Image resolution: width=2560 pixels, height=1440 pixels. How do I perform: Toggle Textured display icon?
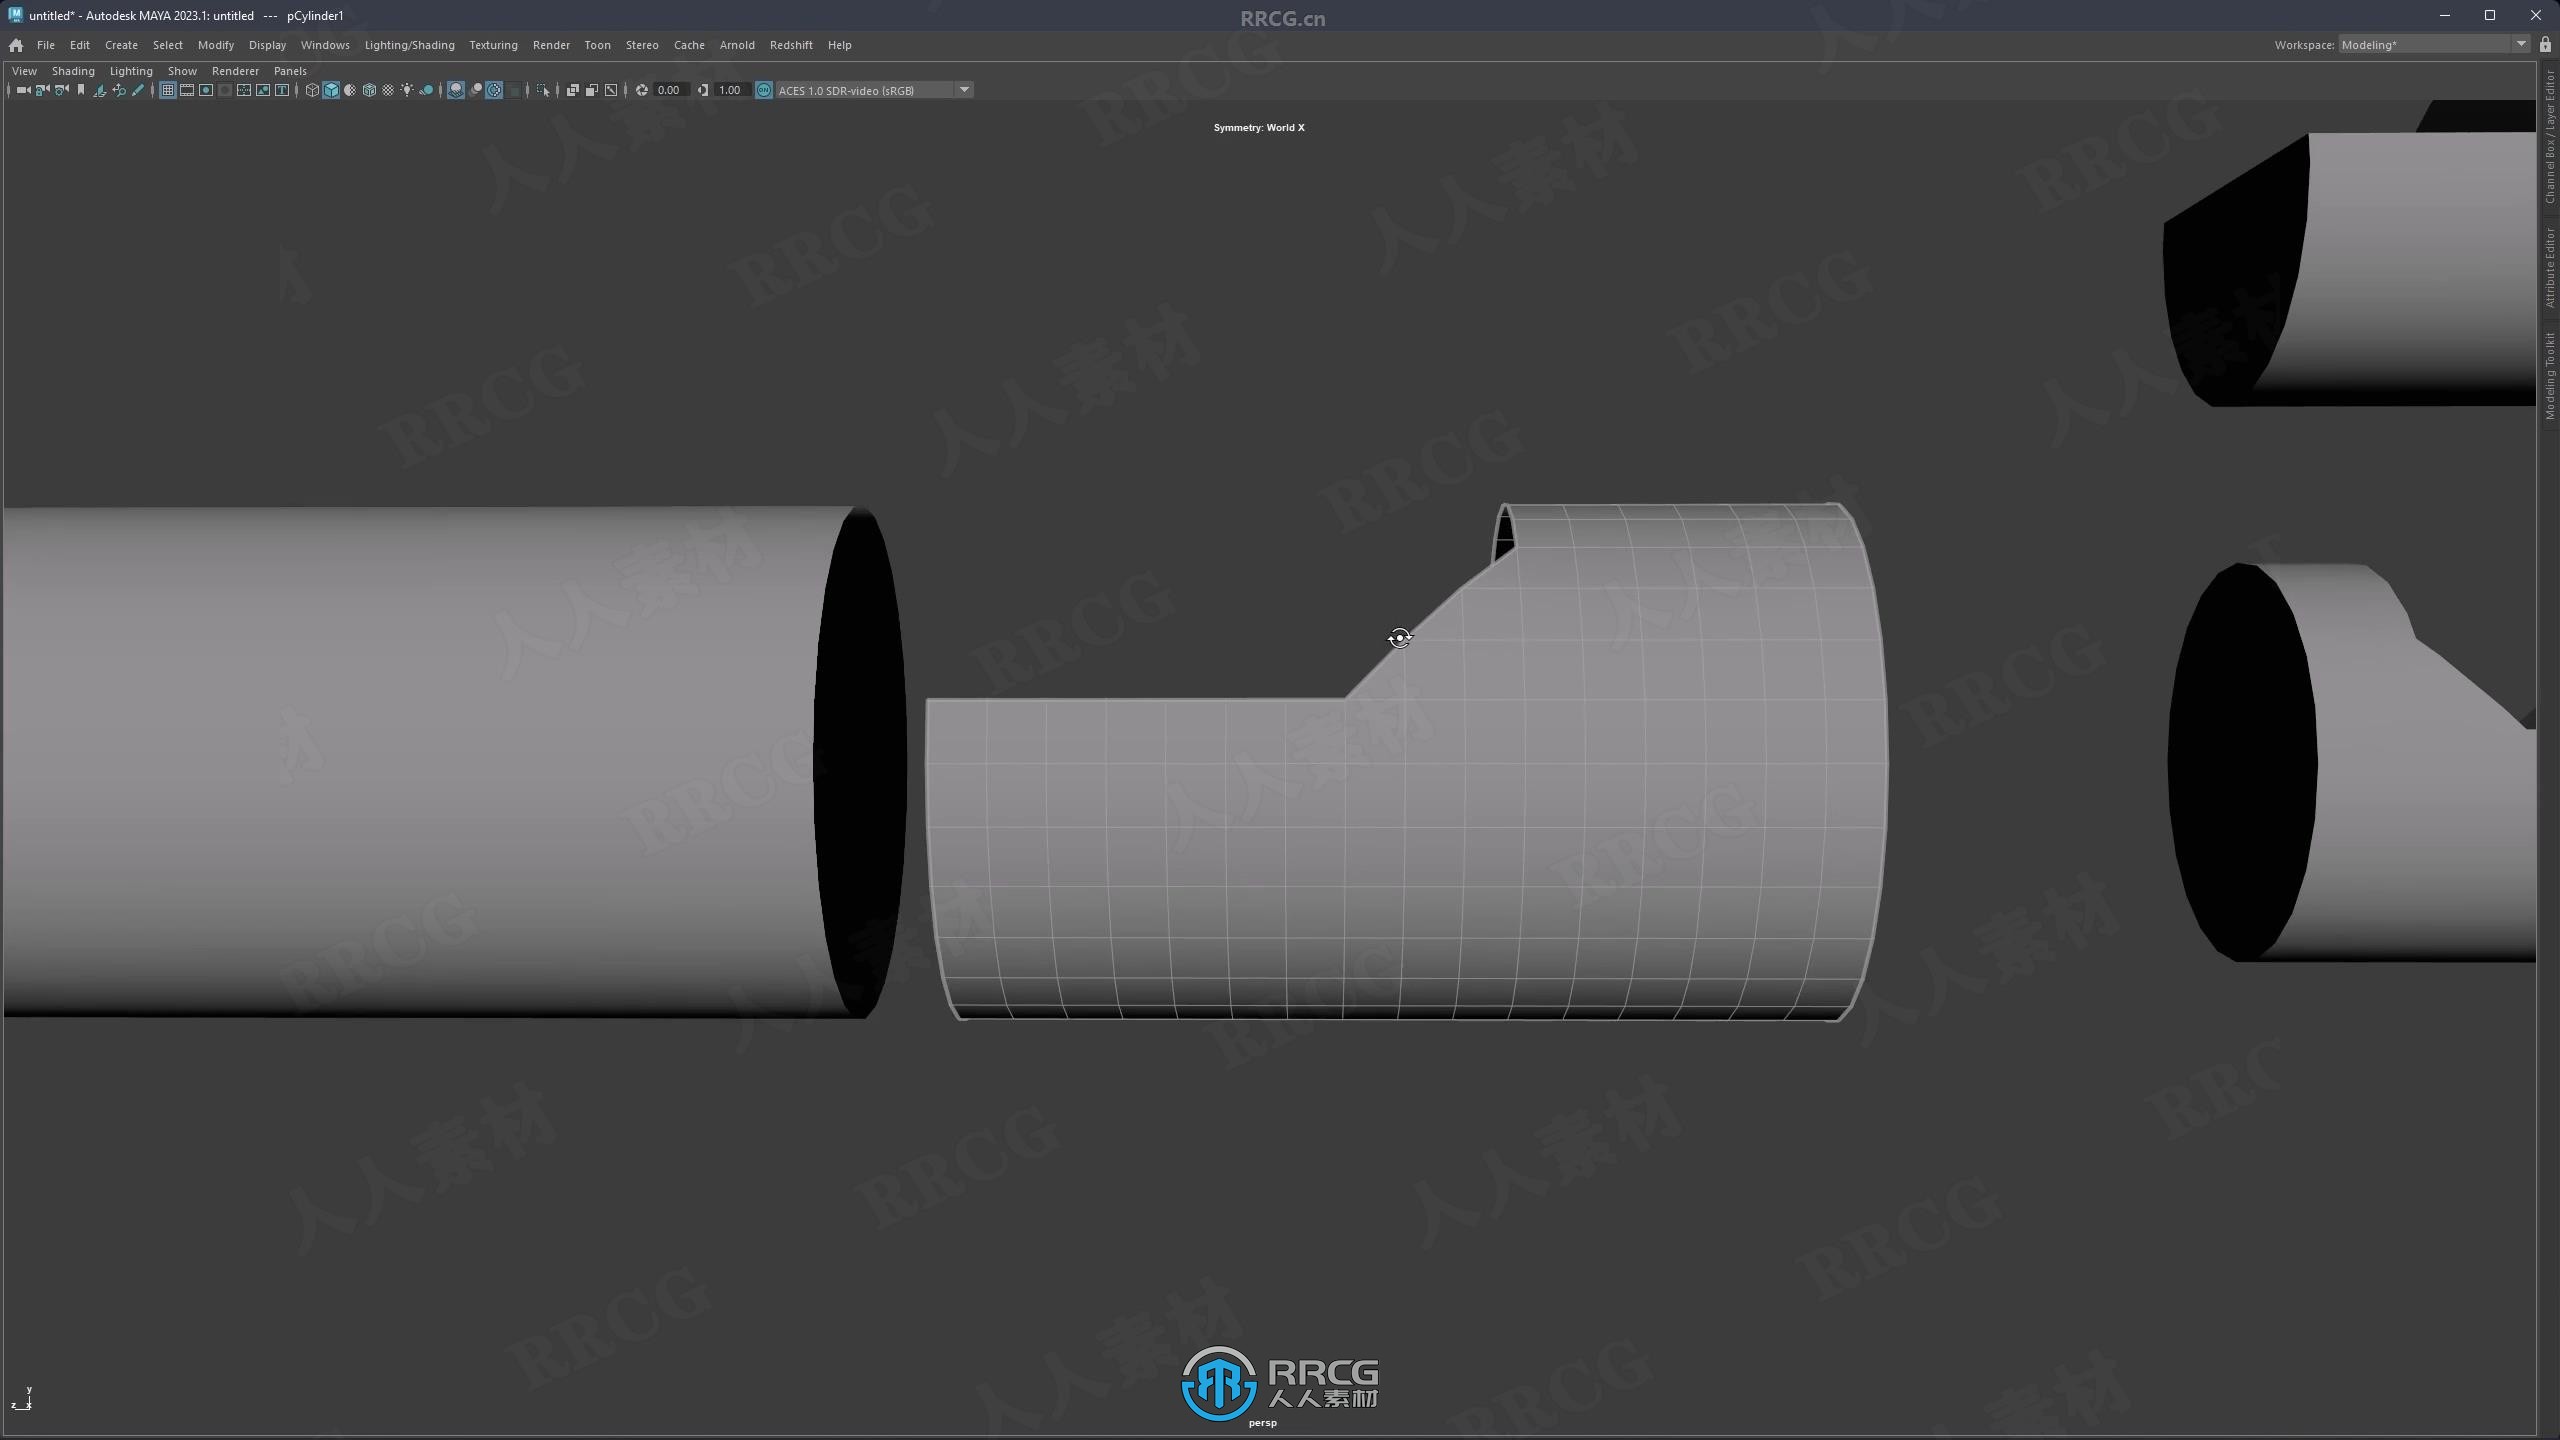[388, 90]
